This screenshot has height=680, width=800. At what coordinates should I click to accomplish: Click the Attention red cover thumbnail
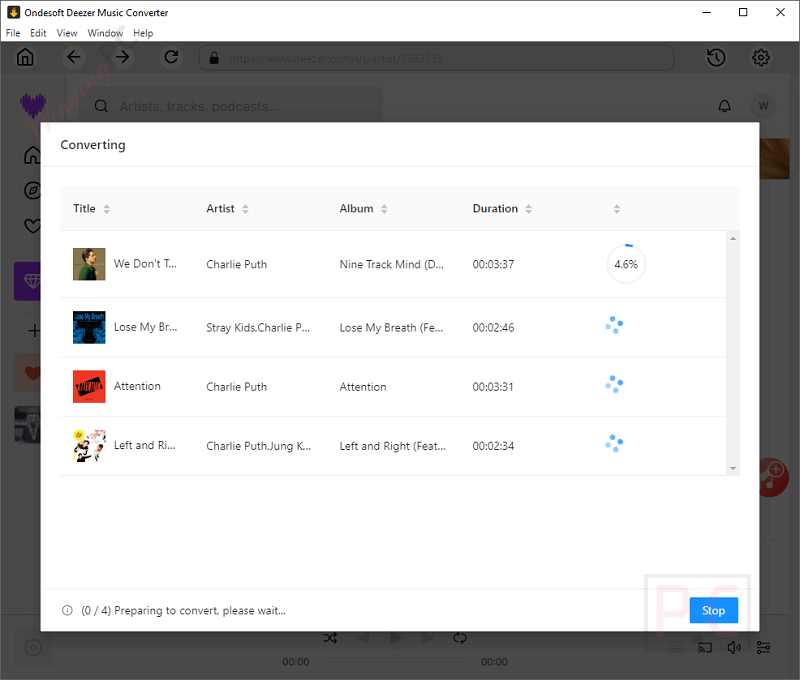tap(89, 387)
